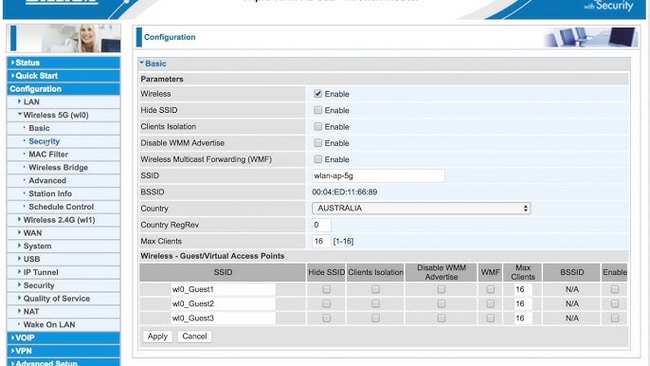Edit Max Clients for wl0_Guest1
650x366 pixels.
point(523,289)
